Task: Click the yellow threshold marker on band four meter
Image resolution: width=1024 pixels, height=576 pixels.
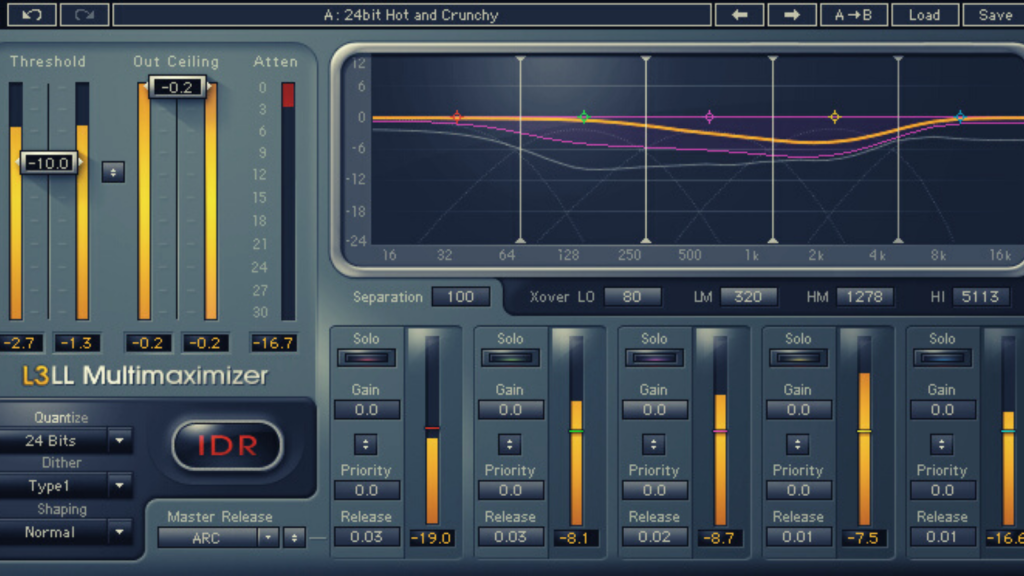Action: tap(864, 431)
